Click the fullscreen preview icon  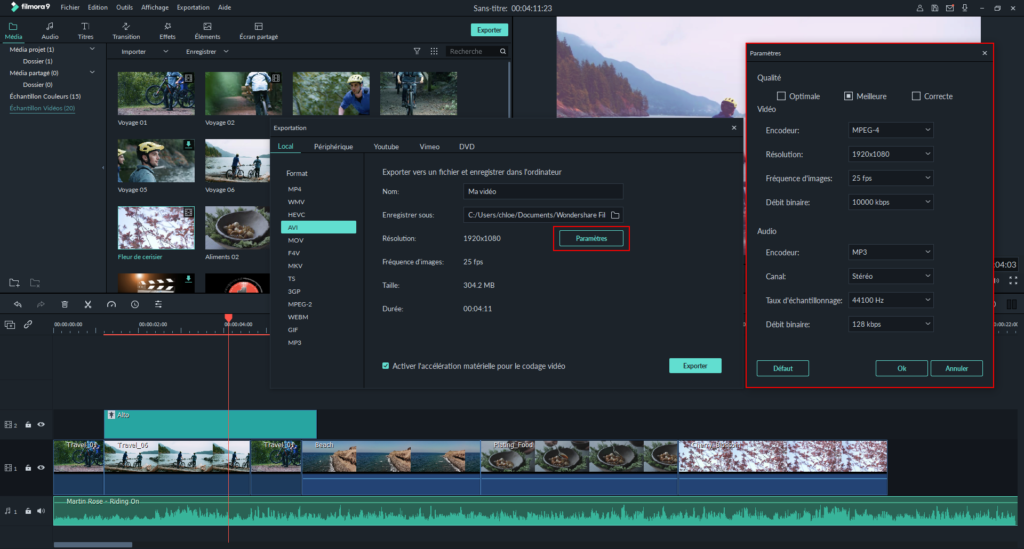pyautogui.click(x=1013, y=280)
